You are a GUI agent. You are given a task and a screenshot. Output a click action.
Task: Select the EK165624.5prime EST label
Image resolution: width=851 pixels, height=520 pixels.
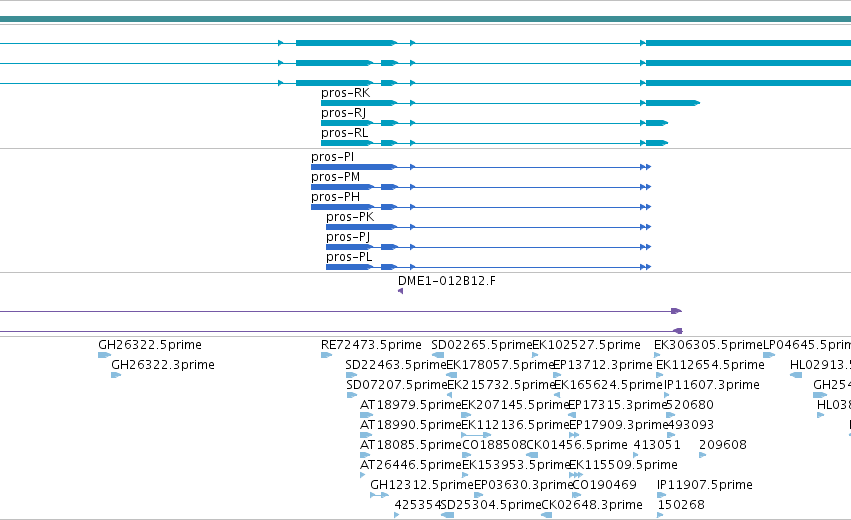tap(609, 385)
